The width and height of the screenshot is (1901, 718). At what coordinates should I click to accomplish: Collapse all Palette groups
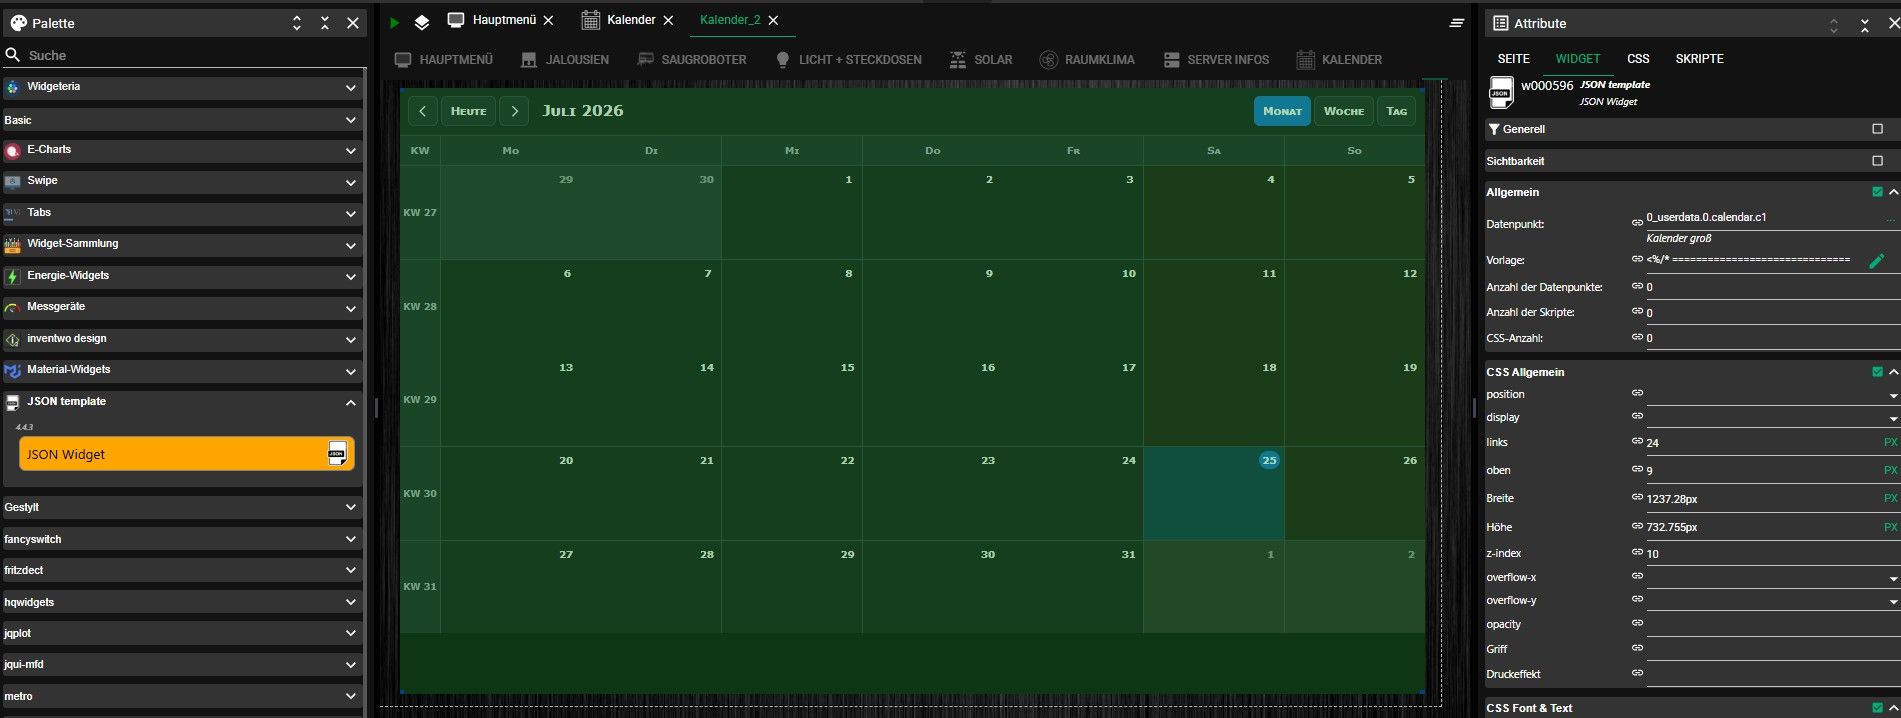click(325, 22)
